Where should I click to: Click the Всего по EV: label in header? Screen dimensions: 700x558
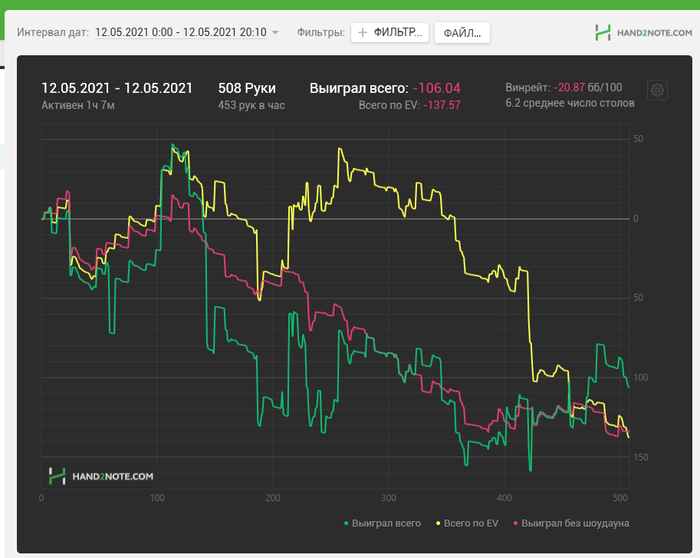[389, 105]
